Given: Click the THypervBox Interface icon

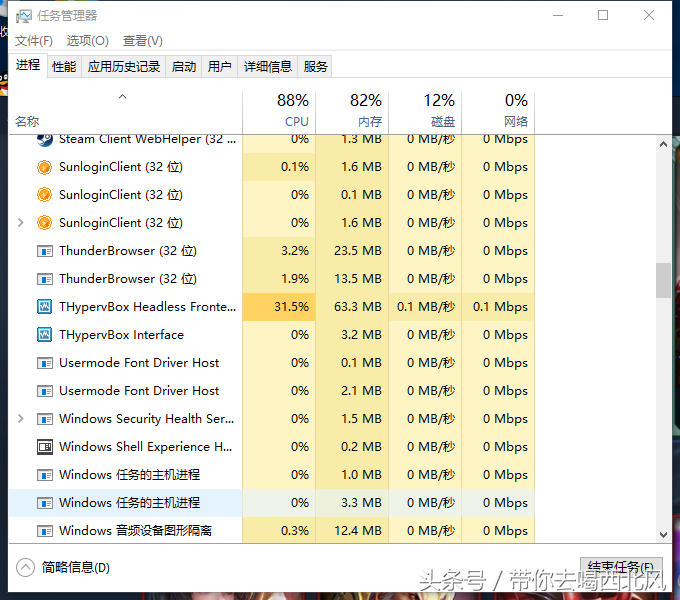Looking at the screenshot, I should pos(45,335).
